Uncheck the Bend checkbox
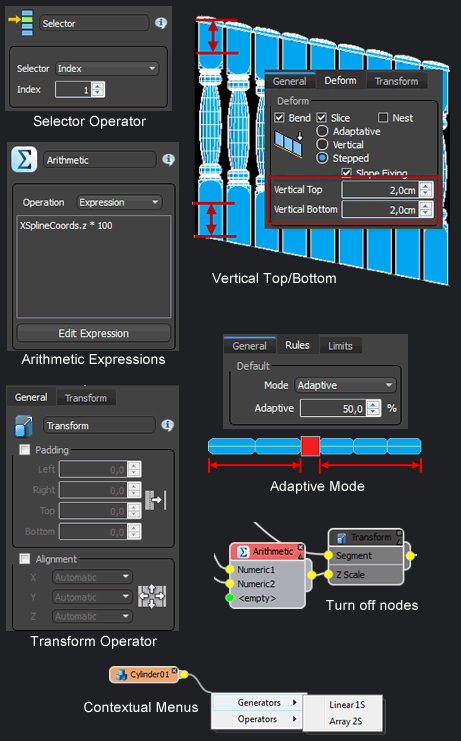461x741 pixels. [x=279, y=117]
